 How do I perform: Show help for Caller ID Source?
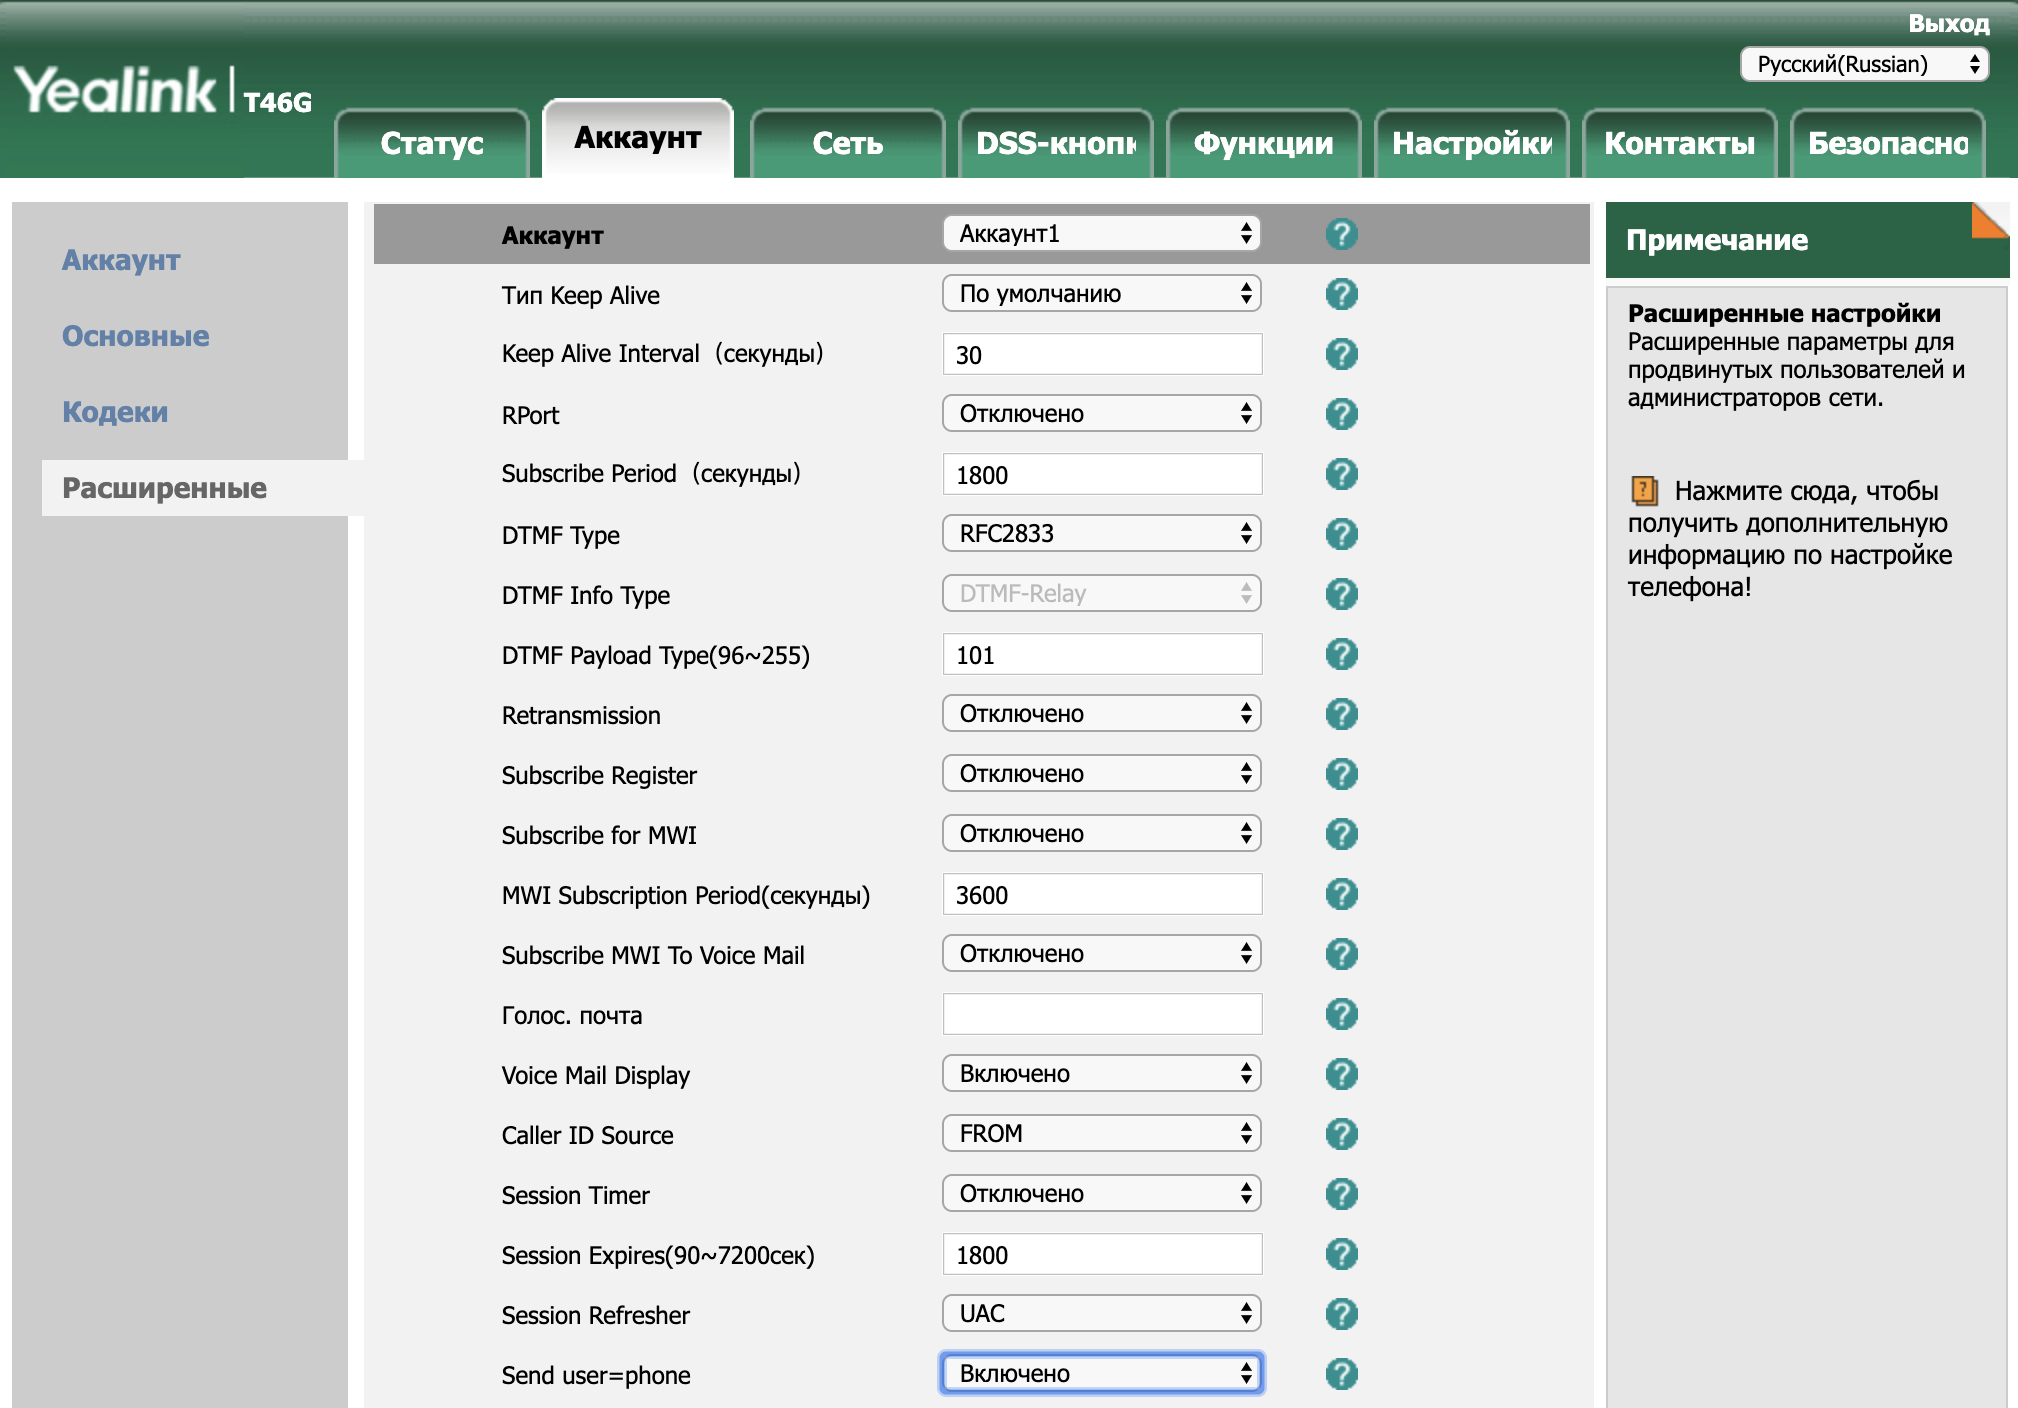pyautogui.click(x=1341, y=1134)
